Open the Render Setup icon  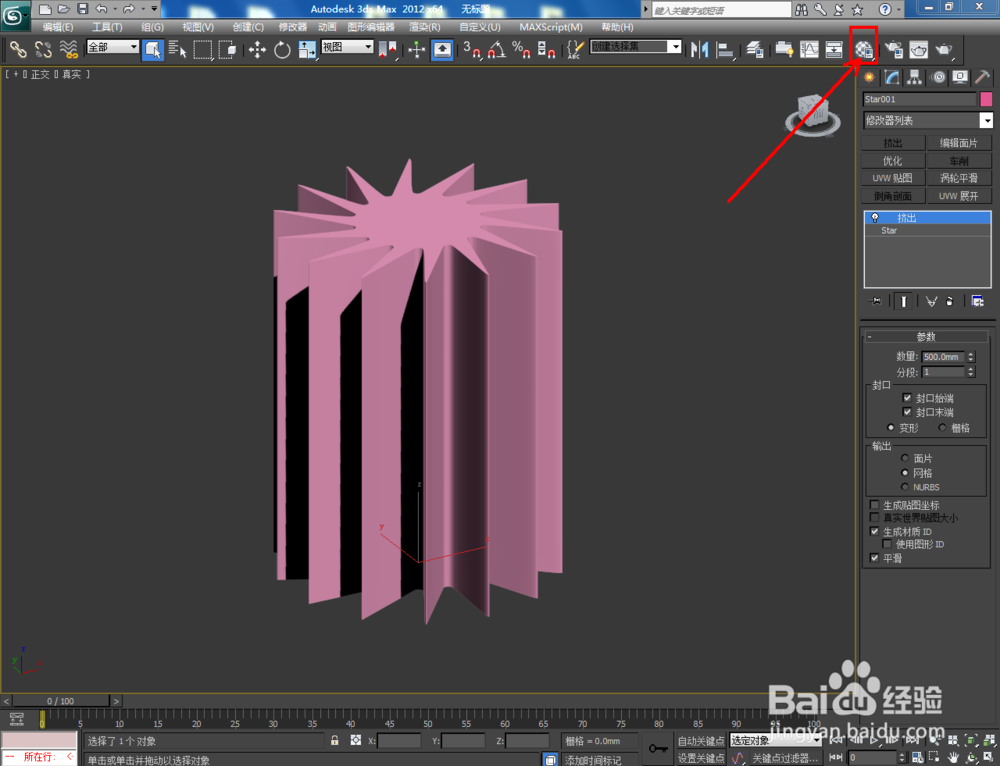[893, 49]
